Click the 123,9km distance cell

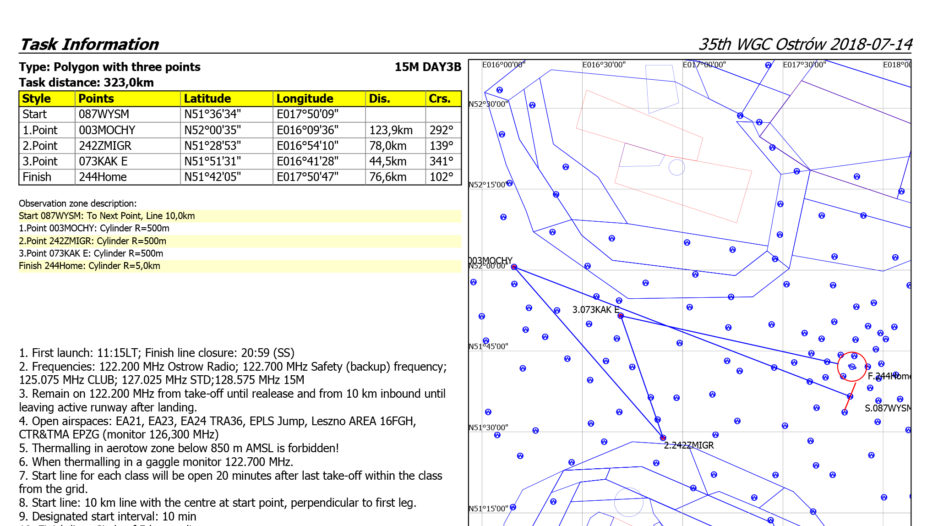click(x=394, y=130)
